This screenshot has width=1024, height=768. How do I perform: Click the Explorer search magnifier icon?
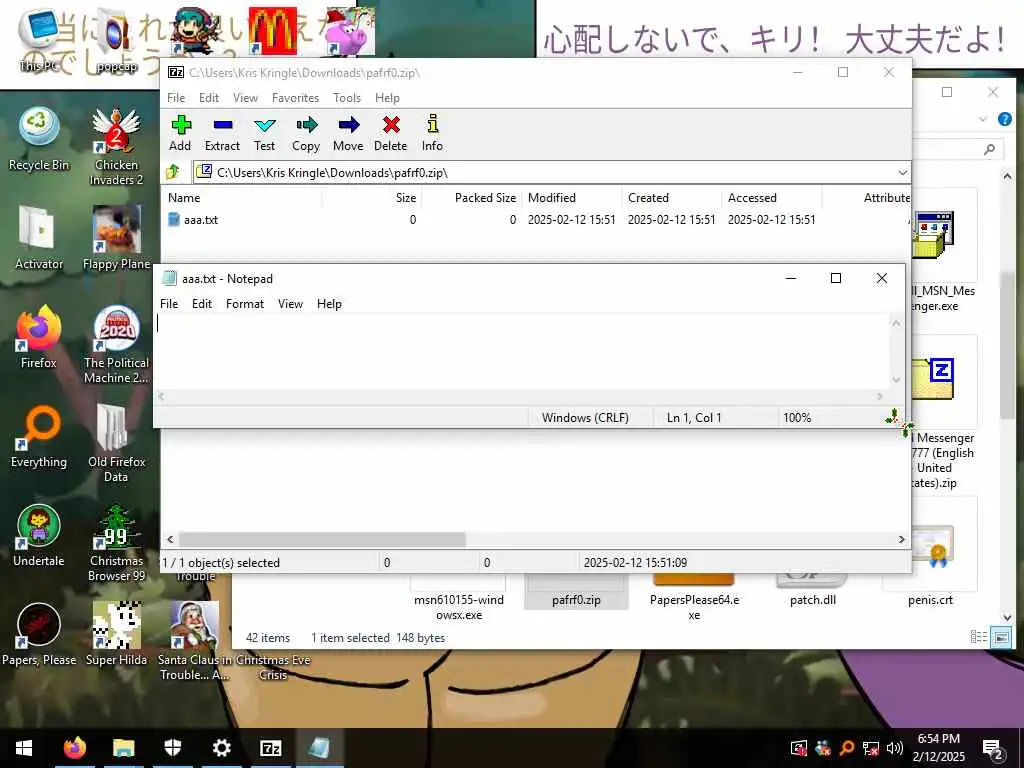(990, 150)
